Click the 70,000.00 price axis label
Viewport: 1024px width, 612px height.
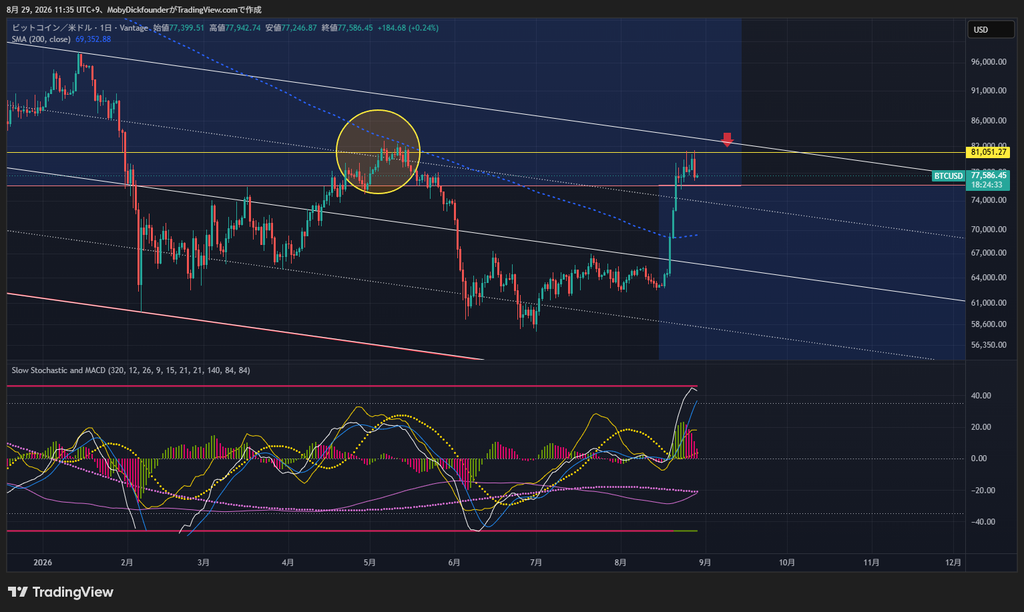tap(989, 229)
